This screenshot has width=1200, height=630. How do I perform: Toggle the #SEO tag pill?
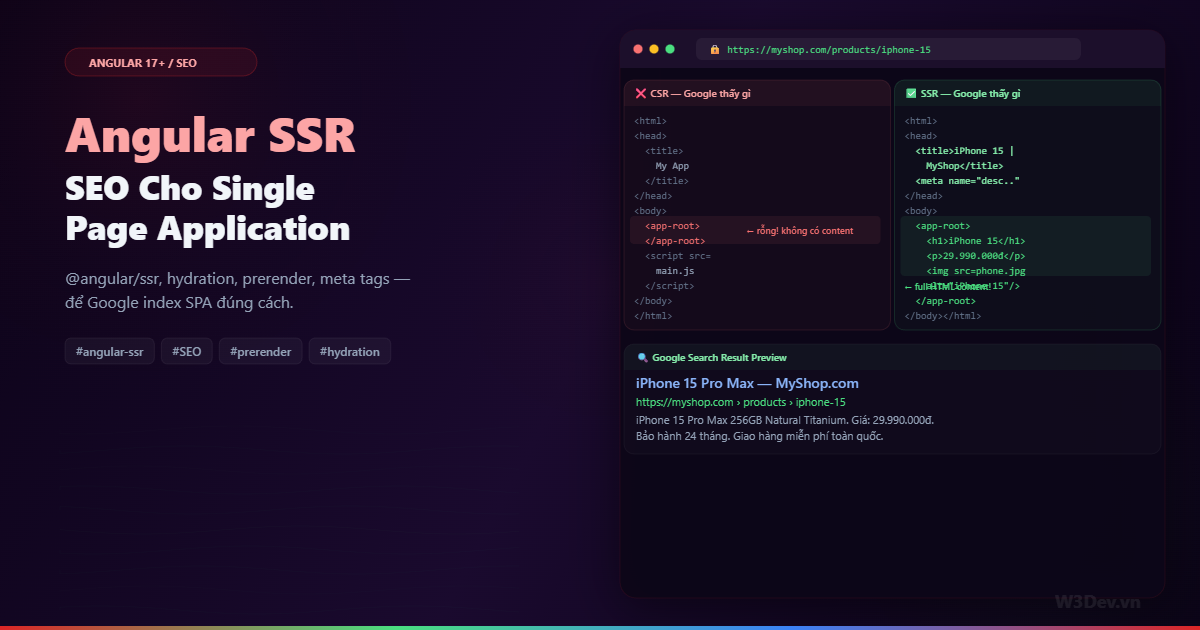[186, 351]
